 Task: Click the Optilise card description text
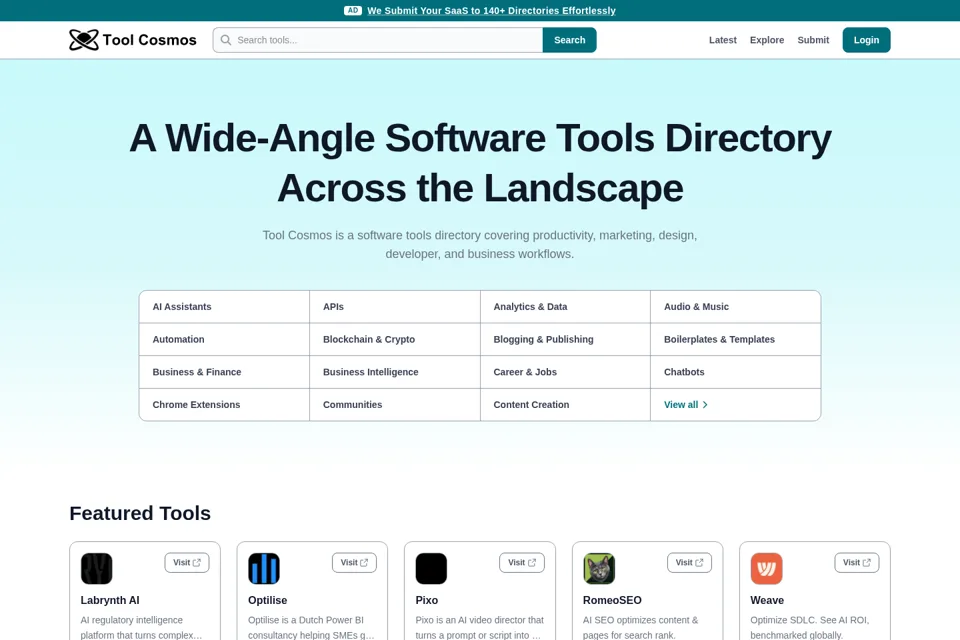[x=311, y=627]
